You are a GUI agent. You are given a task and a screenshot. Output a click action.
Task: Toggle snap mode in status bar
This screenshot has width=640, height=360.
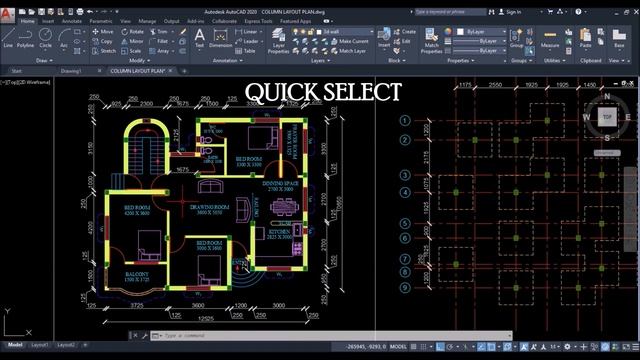(x=424, y=347)
